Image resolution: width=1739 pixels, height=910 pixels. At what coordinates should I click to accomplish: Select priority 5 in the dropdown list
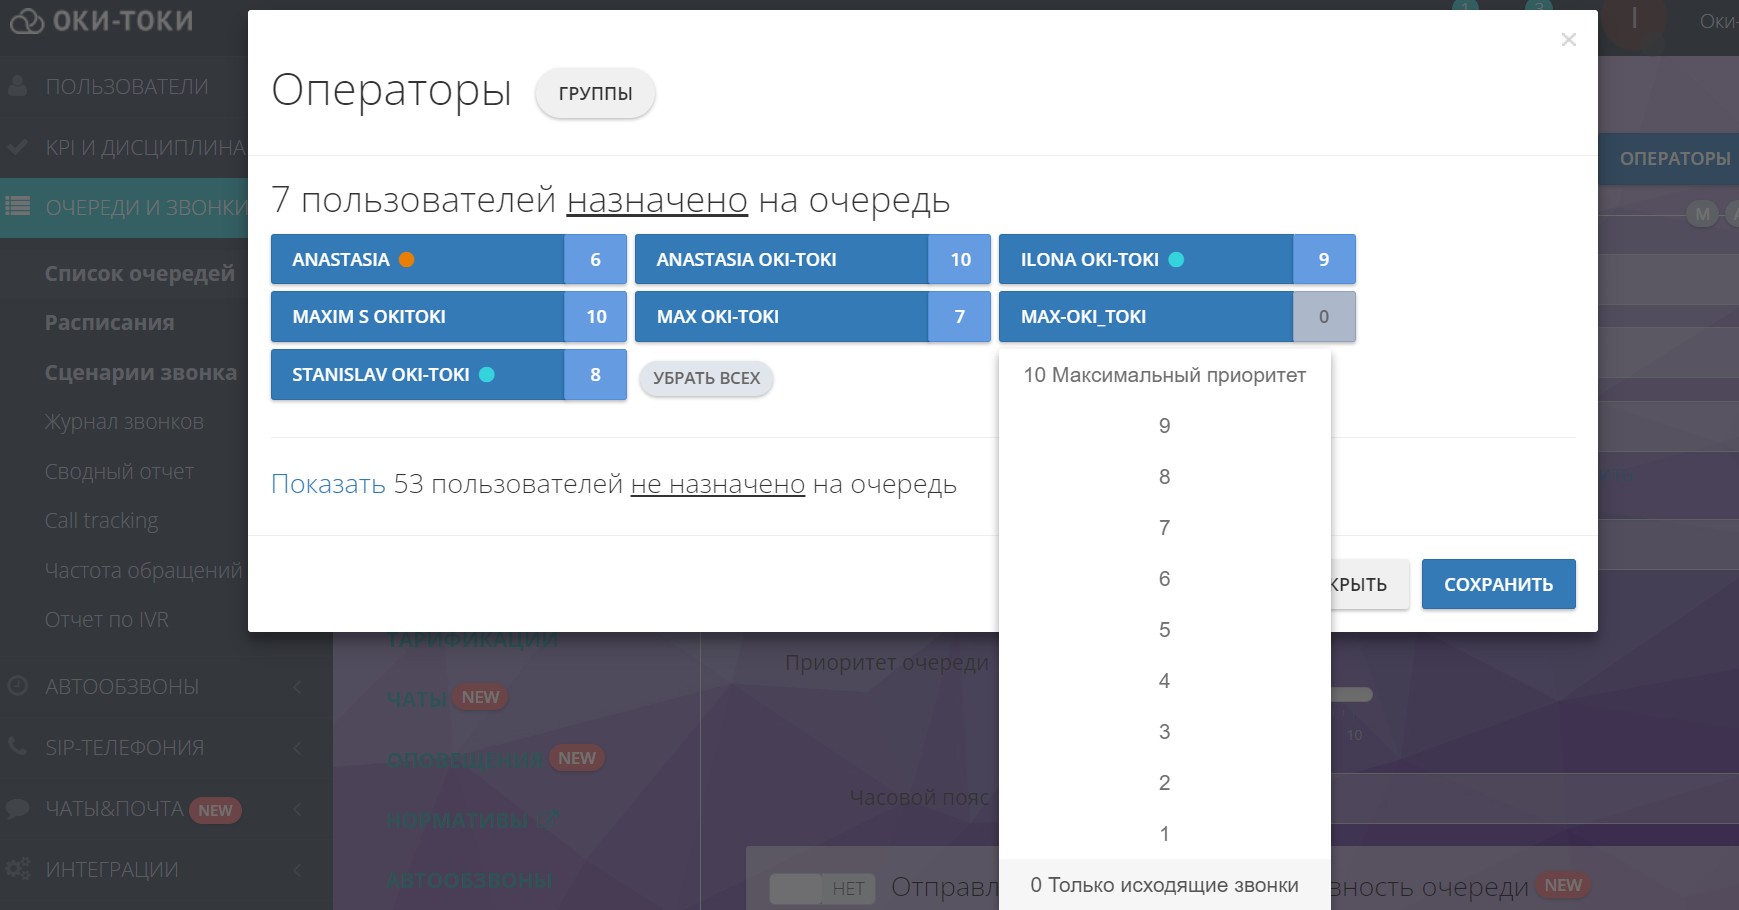pyautogui.click(x=1164, y=629)
